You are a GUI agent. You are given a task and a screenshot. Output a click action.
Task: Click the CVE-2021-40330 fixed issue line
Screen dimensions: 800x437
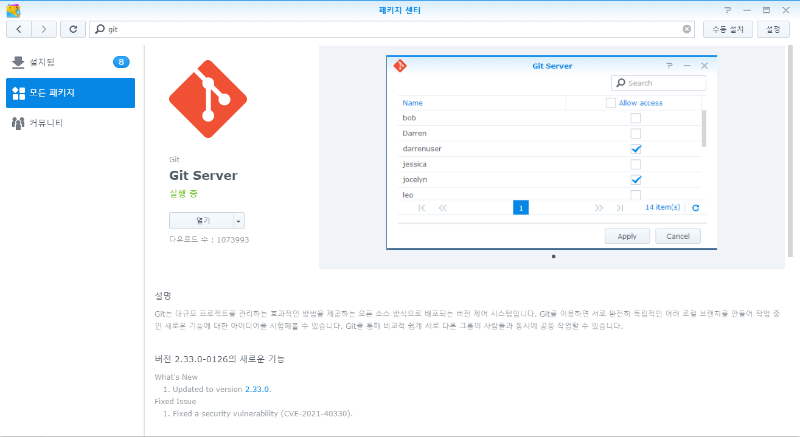point(262,414)
